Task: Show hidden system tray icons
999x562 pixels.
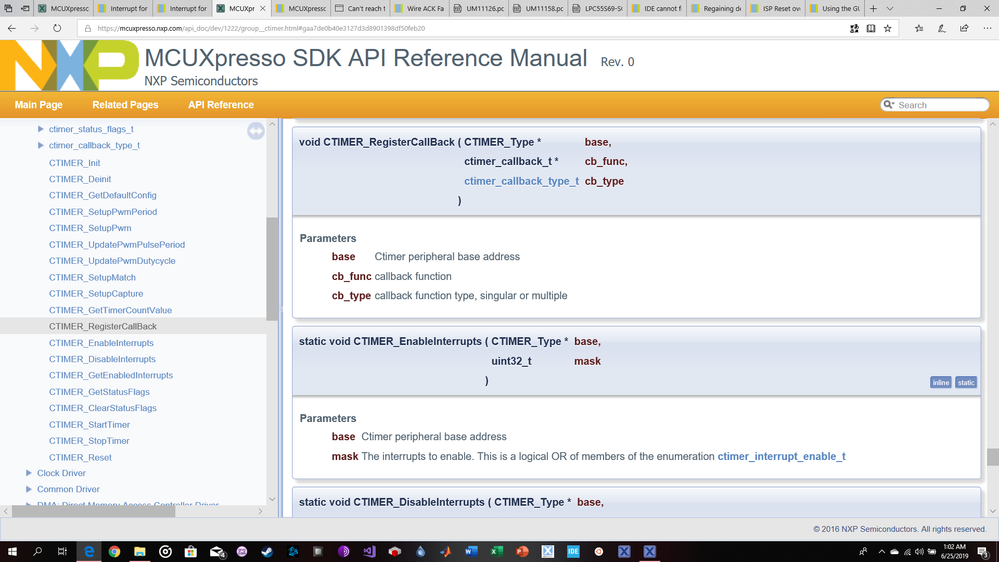Action: point(882,552)
